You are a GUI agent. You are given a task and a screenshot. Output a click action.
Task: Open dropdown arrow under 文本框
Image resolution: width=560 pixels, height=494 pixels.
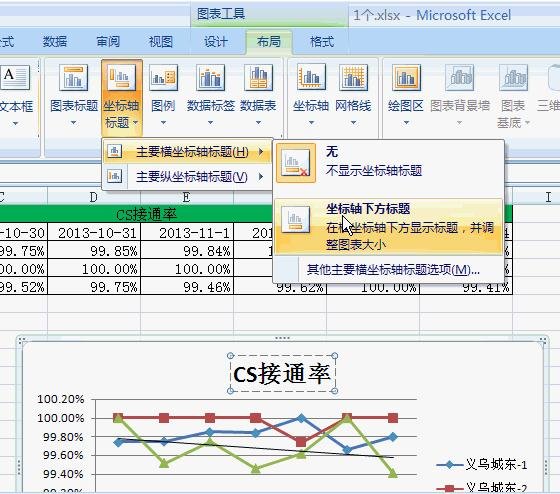pos(15,124)
